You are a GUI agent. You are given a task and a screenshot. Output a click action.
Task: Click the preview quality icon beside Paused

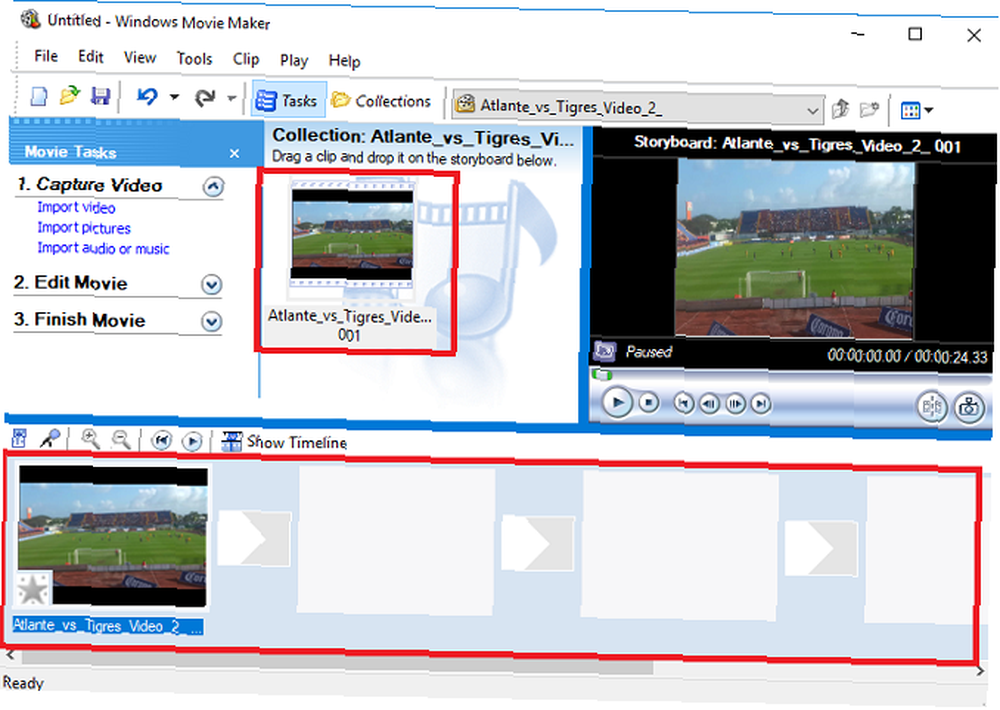(x=604, y=350)
